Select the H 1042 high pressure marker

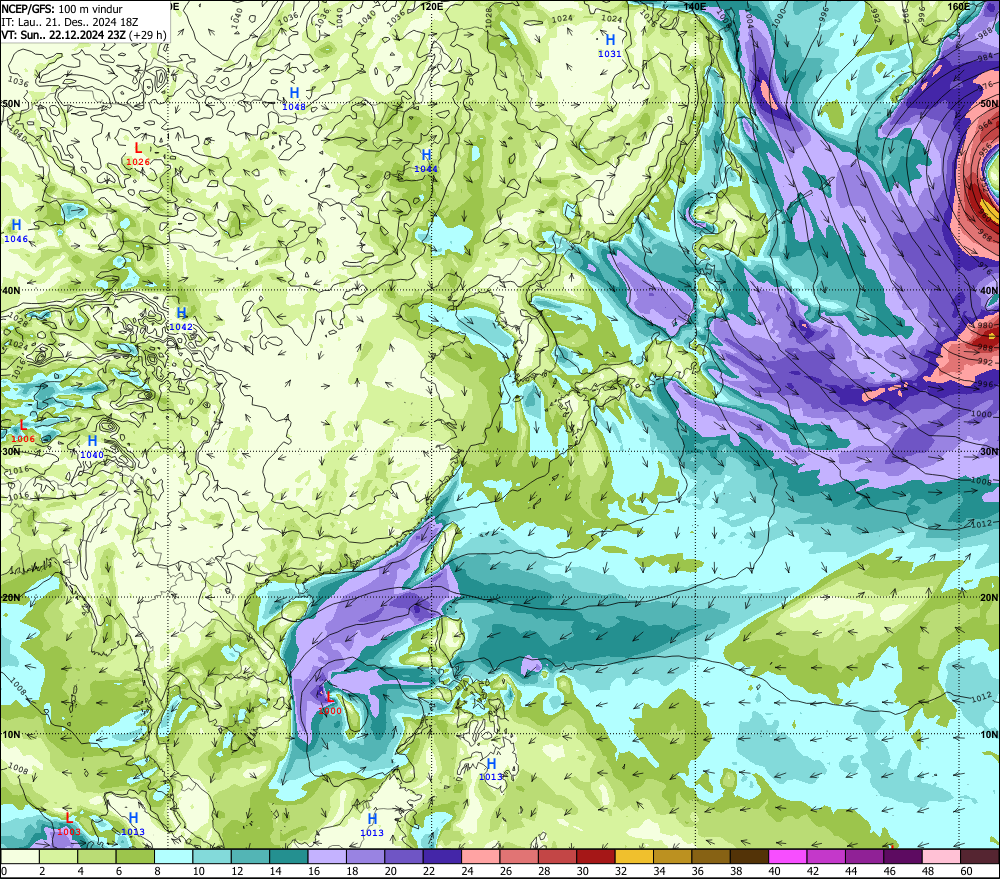[x=181, y=319]
